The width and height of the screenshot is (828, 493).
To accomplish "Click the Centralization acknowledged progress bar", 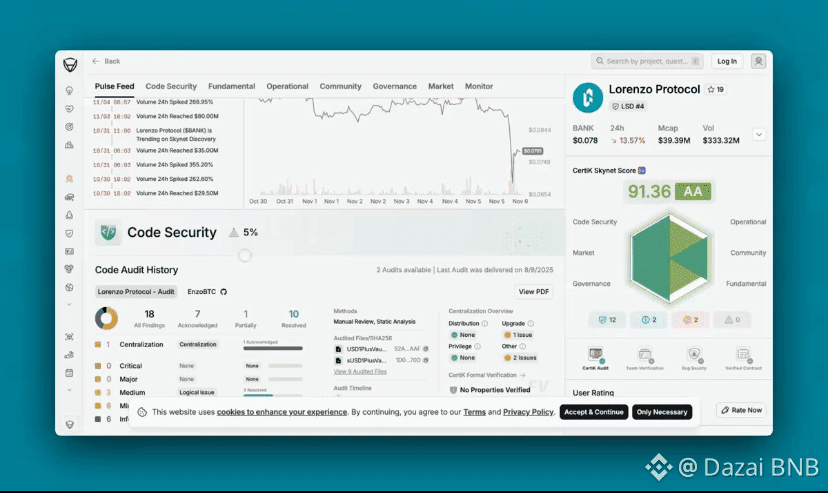I will click(x=273, y=348).
